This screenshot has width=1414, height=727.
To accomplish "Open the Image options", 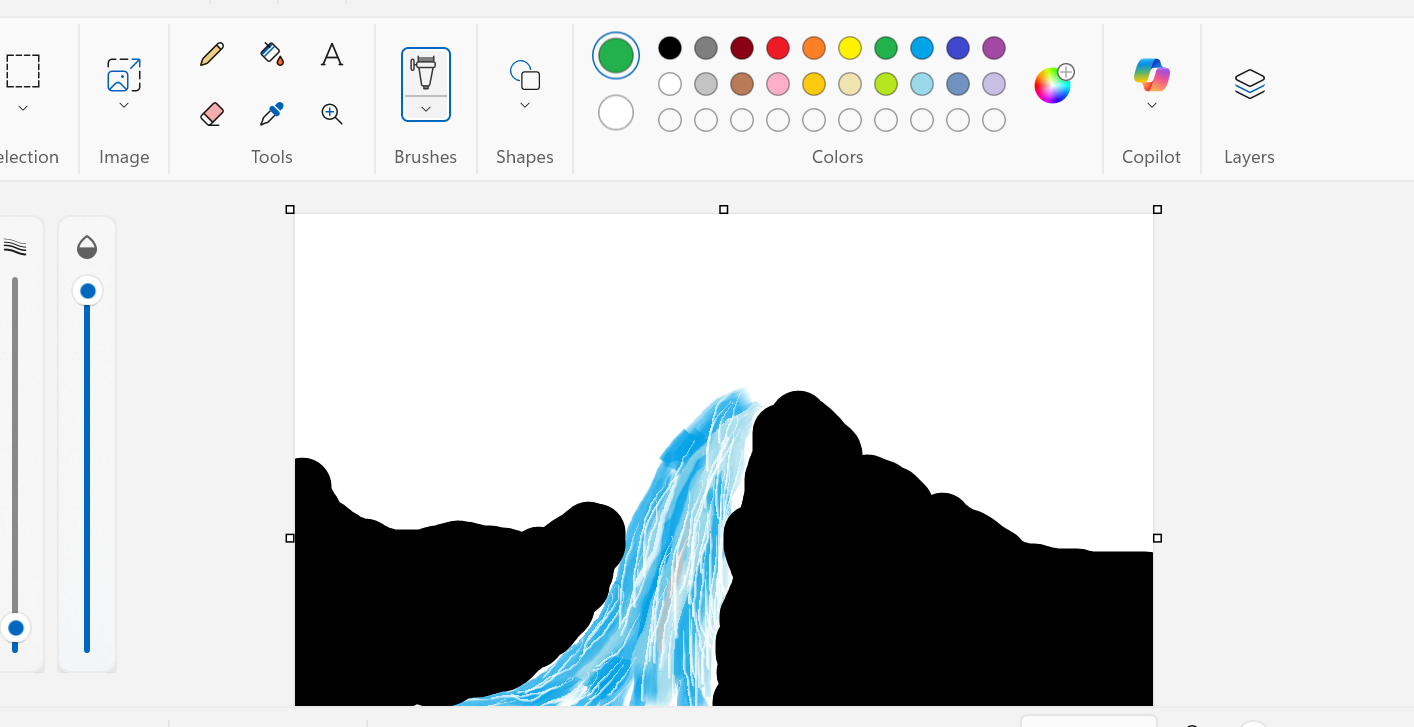I will coord(122,75).
